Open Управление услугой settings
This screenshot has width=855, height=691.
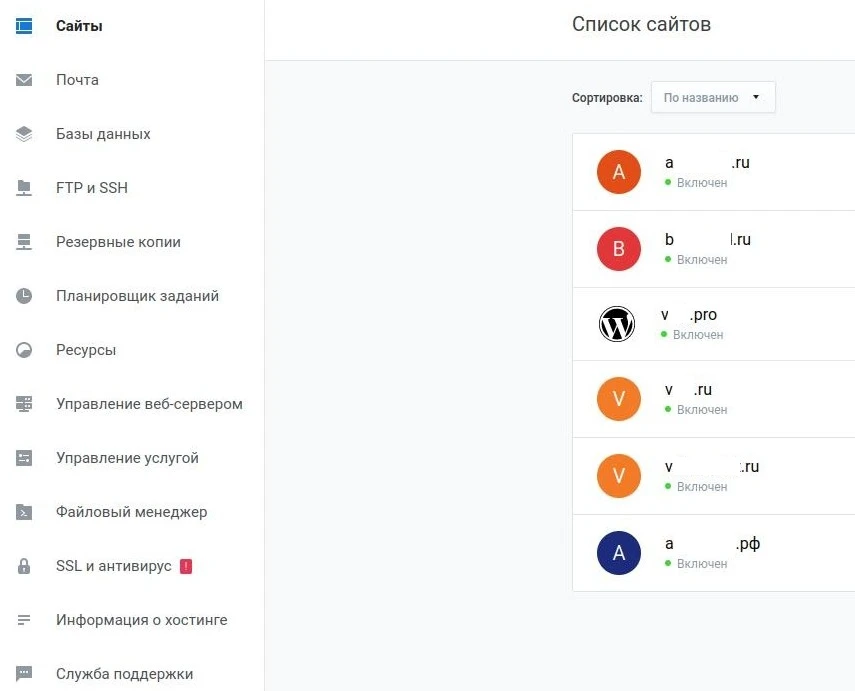tap(25, 457)
